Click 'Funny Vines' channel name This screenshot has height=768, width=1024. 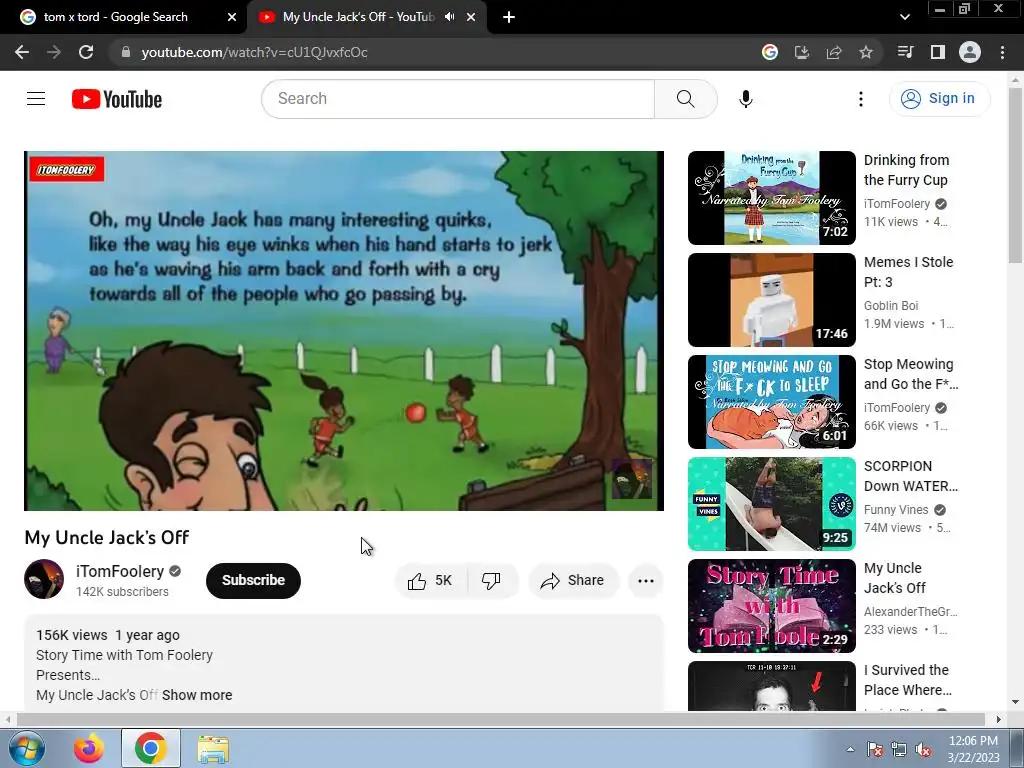(x=896, y=510)
